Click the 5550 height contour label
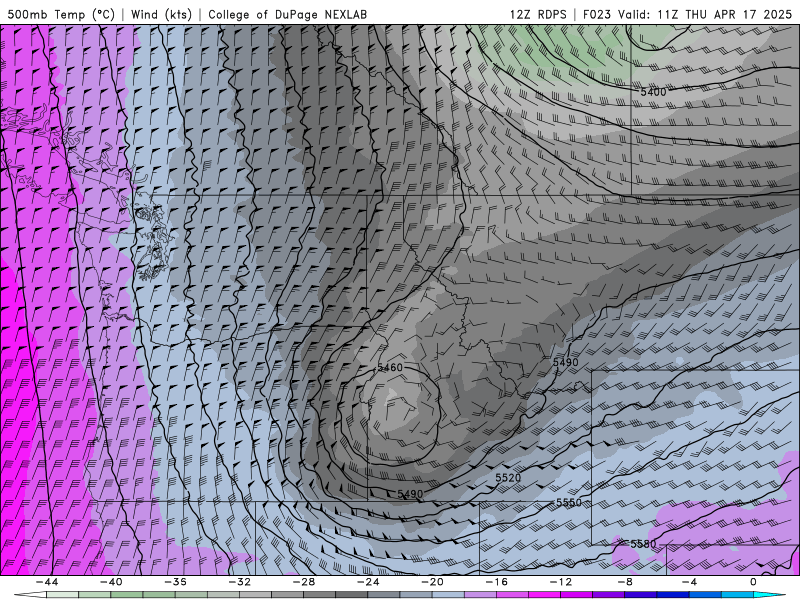 pyautogui.click(x=569, y=503)
